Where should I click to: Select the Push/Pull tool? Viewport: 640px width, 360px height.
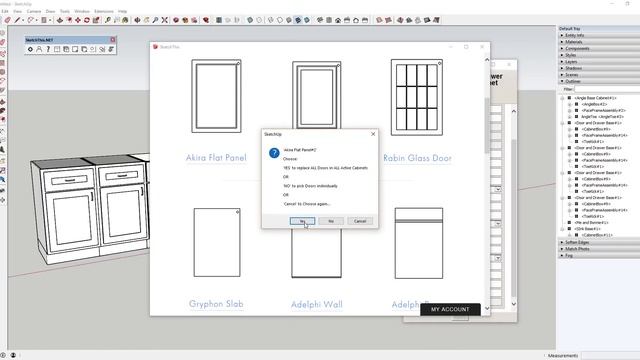(x=60, y=20)
